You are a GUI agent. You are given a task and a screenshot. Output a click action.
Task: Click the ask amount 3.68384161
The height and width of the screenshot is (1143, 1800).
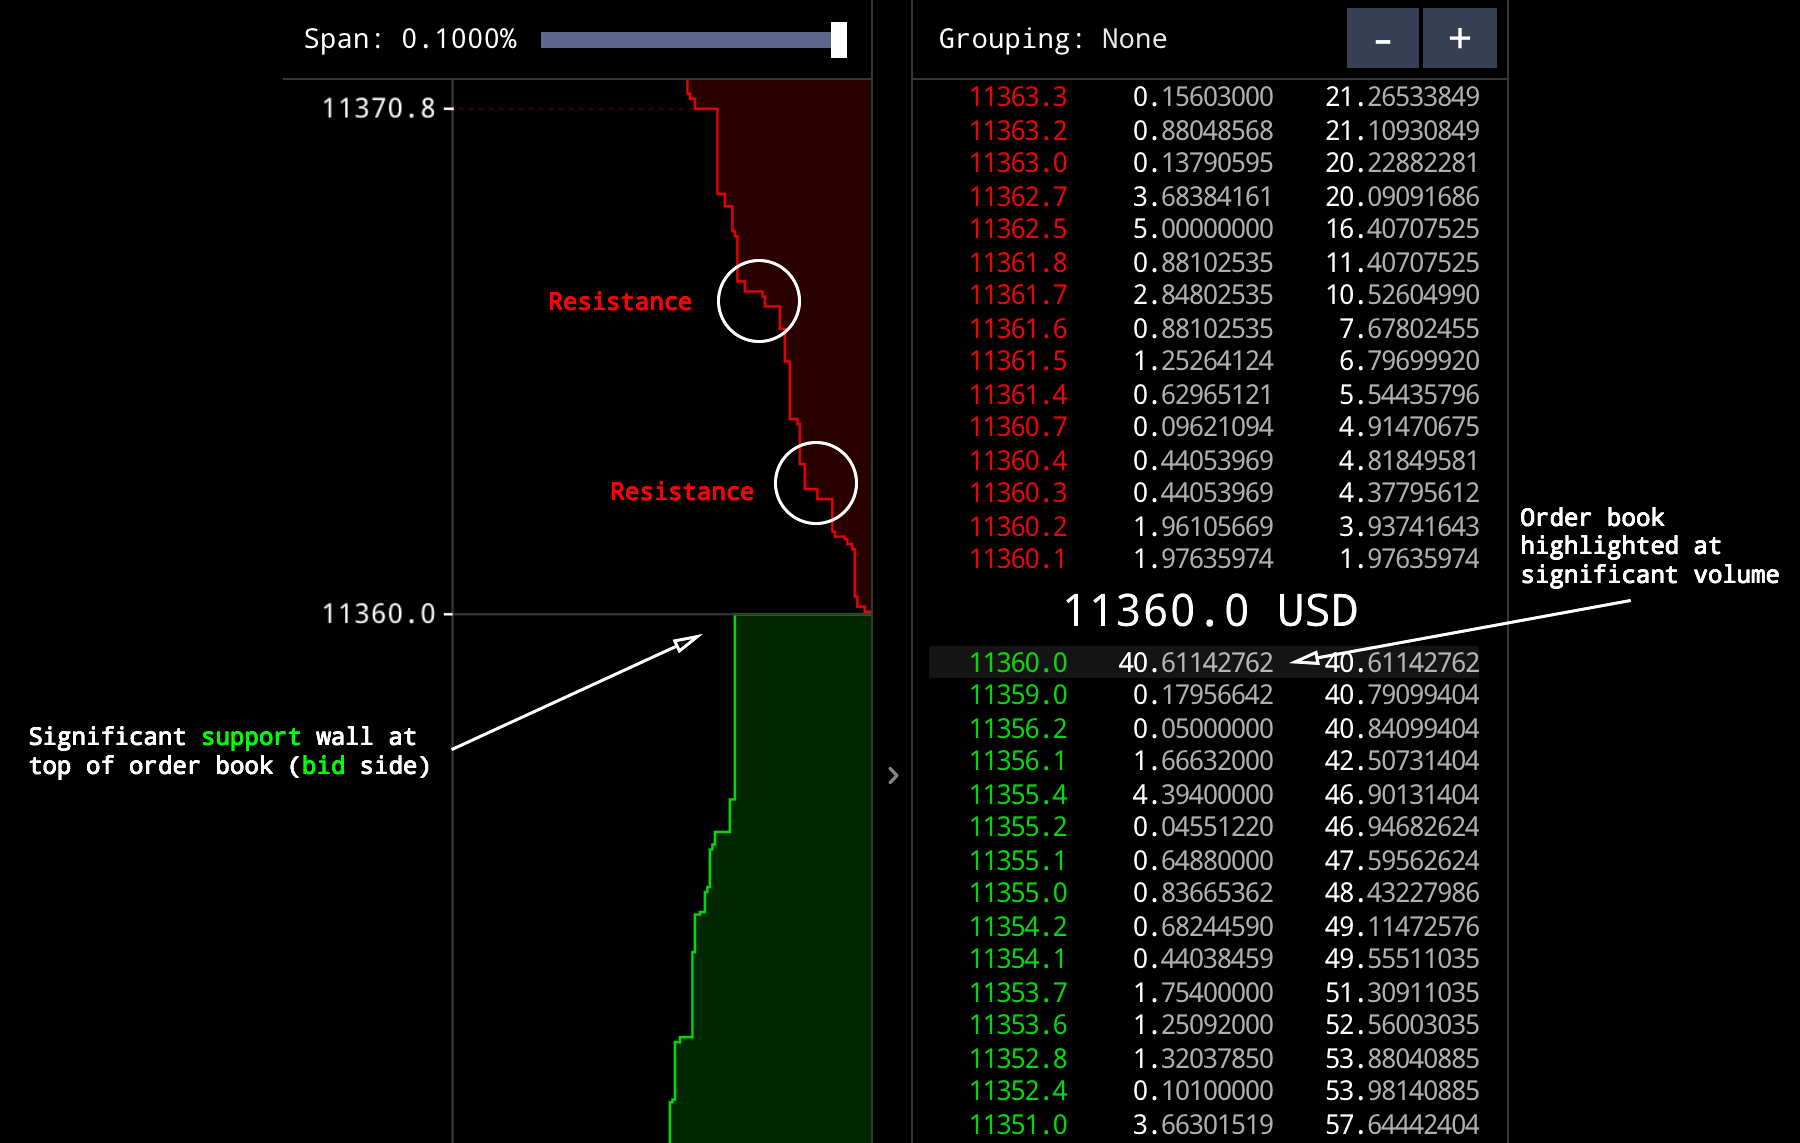(x=1203, y=196)
